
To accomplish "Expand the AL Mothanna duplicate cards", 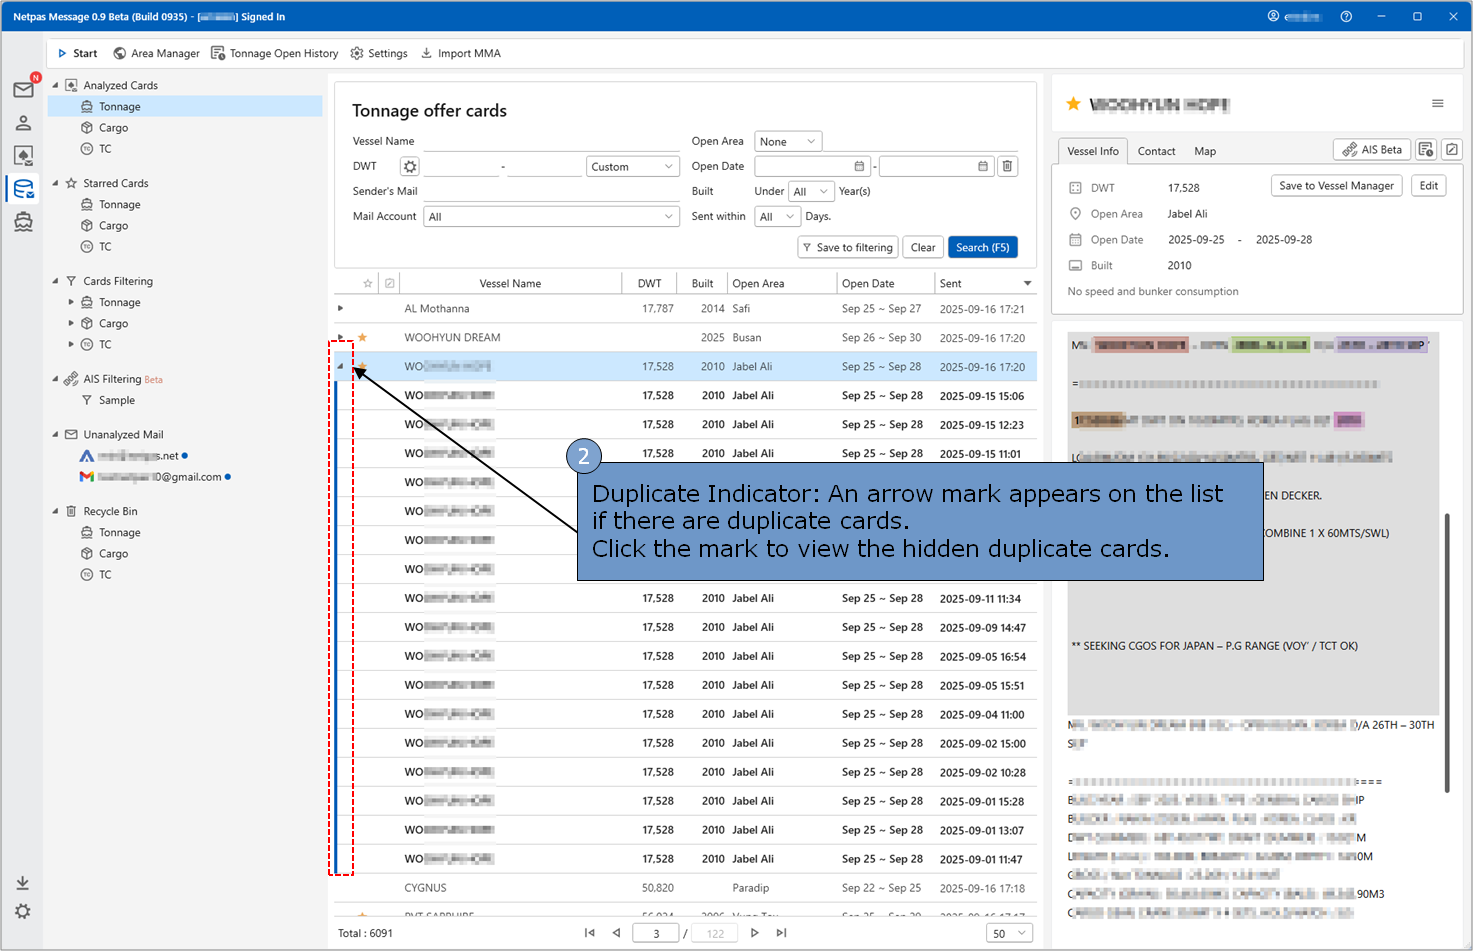I will point(341,309).
